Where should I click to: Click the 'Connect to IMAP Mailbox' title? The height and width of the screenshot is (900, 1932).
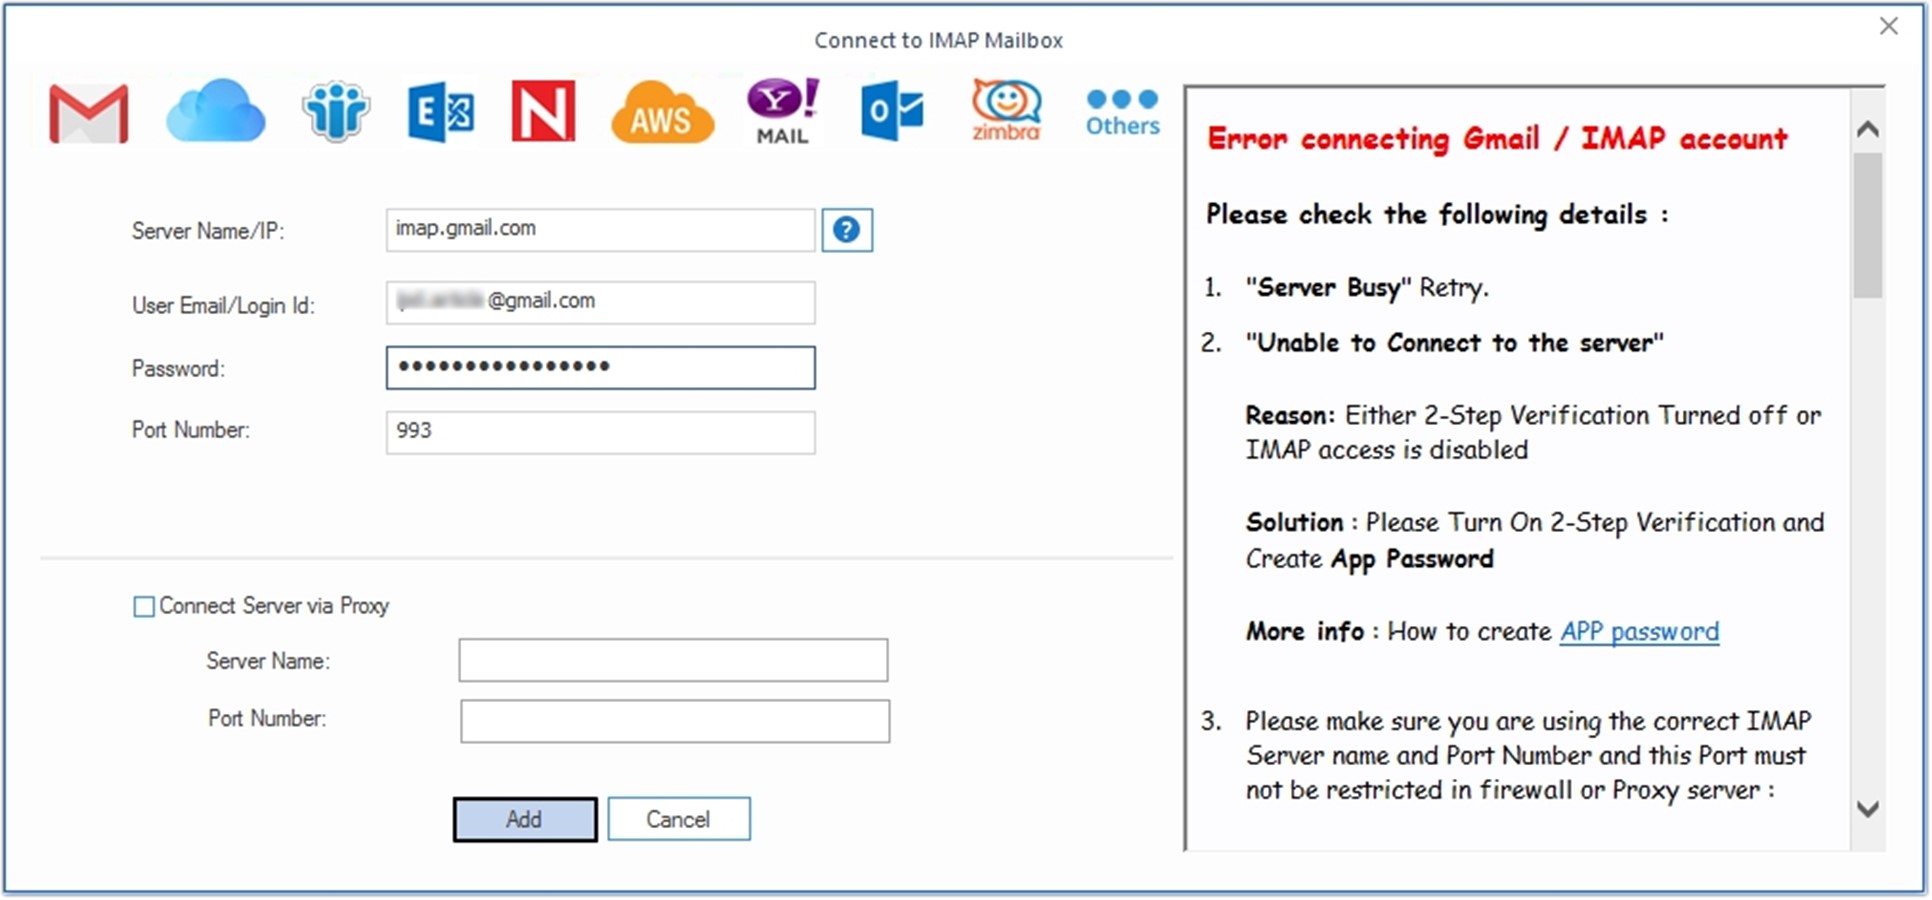point(938,40)
